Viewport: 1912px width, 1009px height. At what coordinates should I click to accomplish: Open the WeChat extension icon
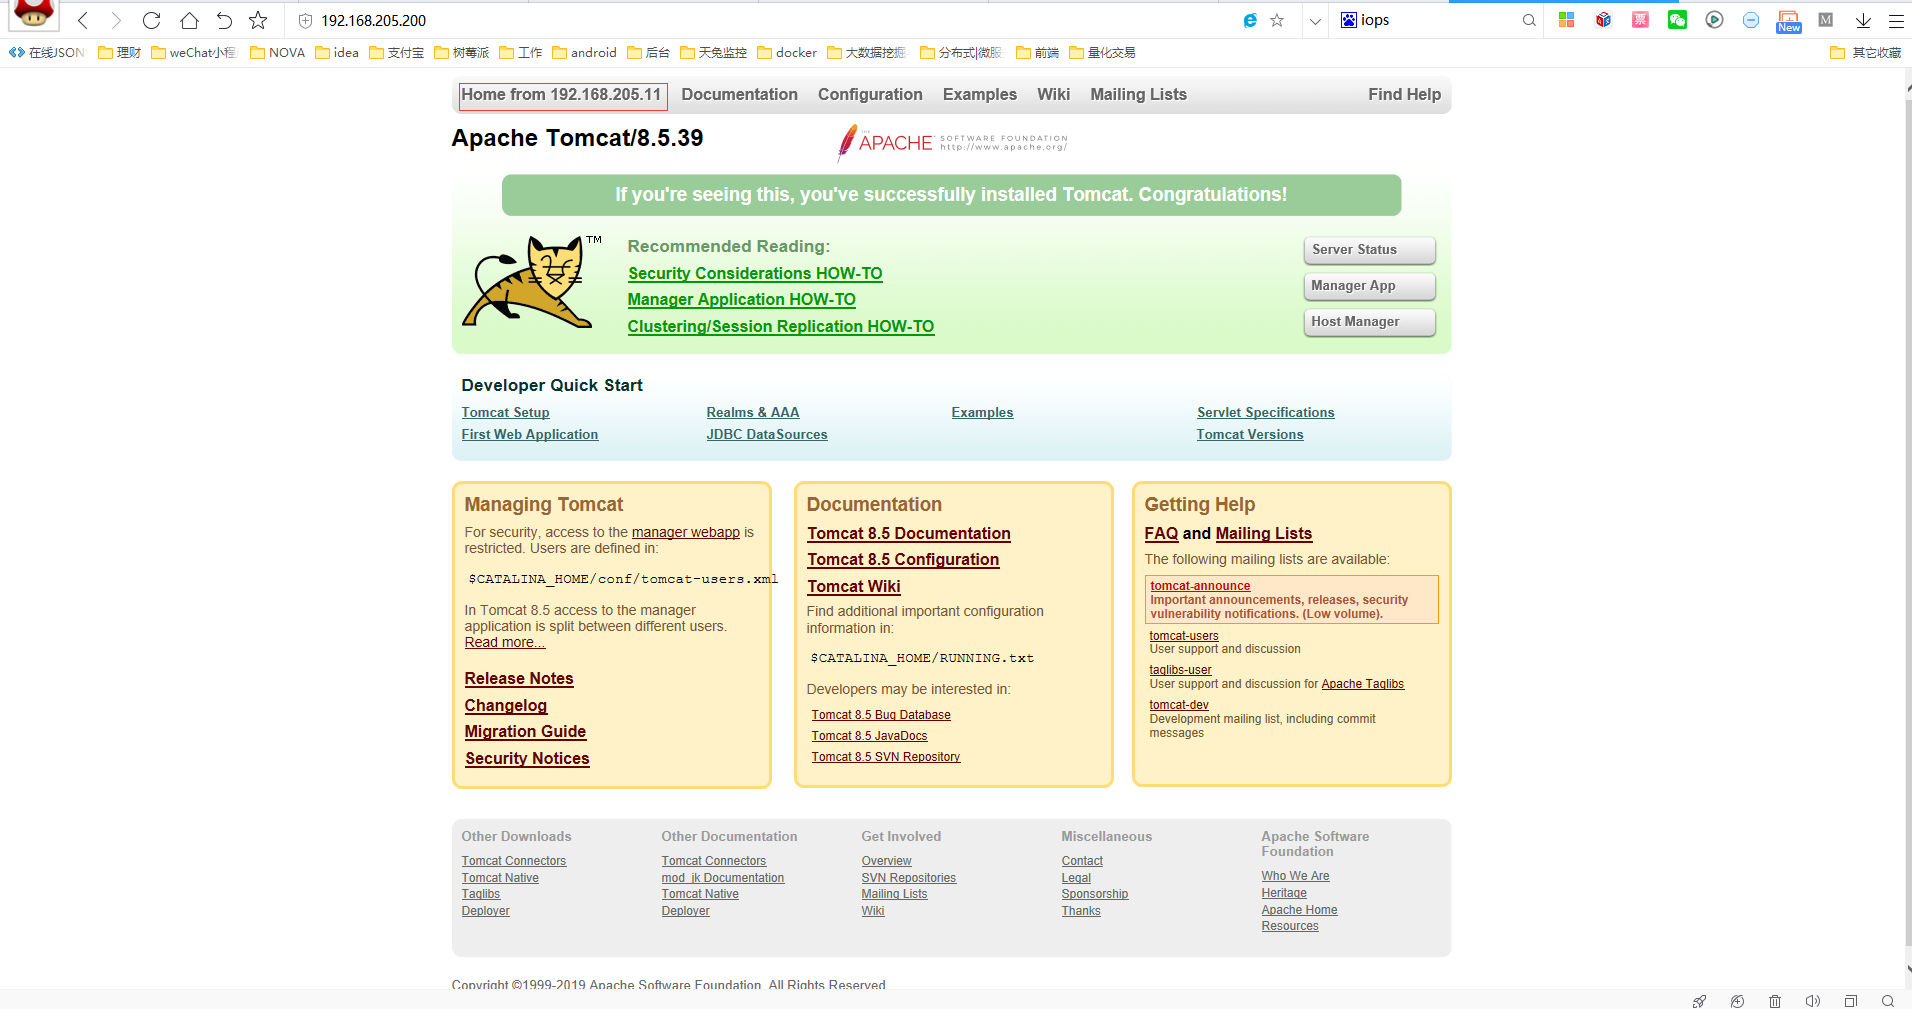1677,20
